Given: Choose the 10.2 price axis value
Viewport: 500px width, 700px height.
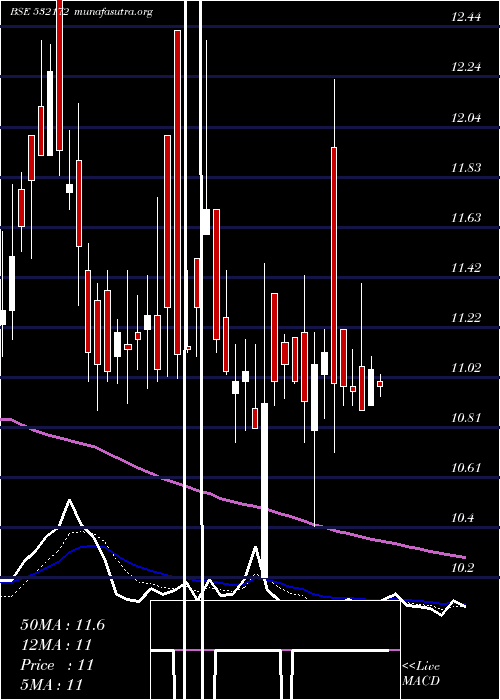Looking at the screenshot, I should tap(463, 568).
